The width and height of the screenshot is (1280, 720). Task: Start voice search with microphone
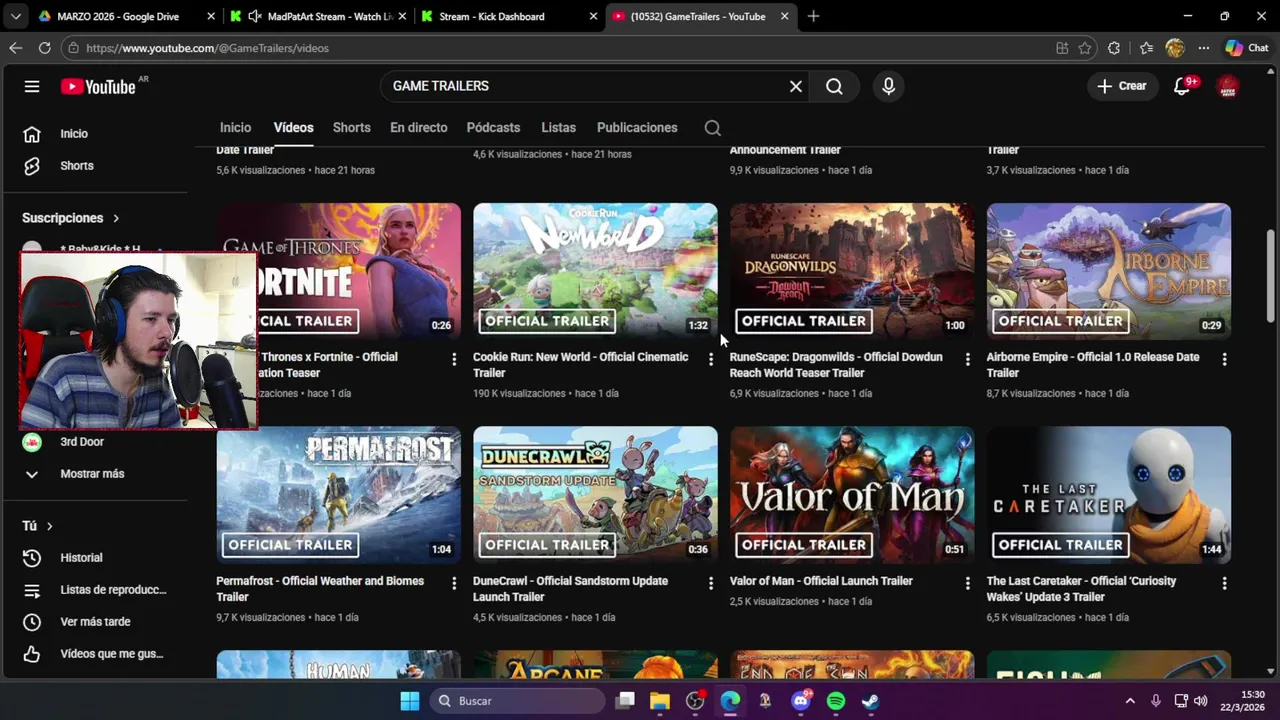click(x=888, y=86)
